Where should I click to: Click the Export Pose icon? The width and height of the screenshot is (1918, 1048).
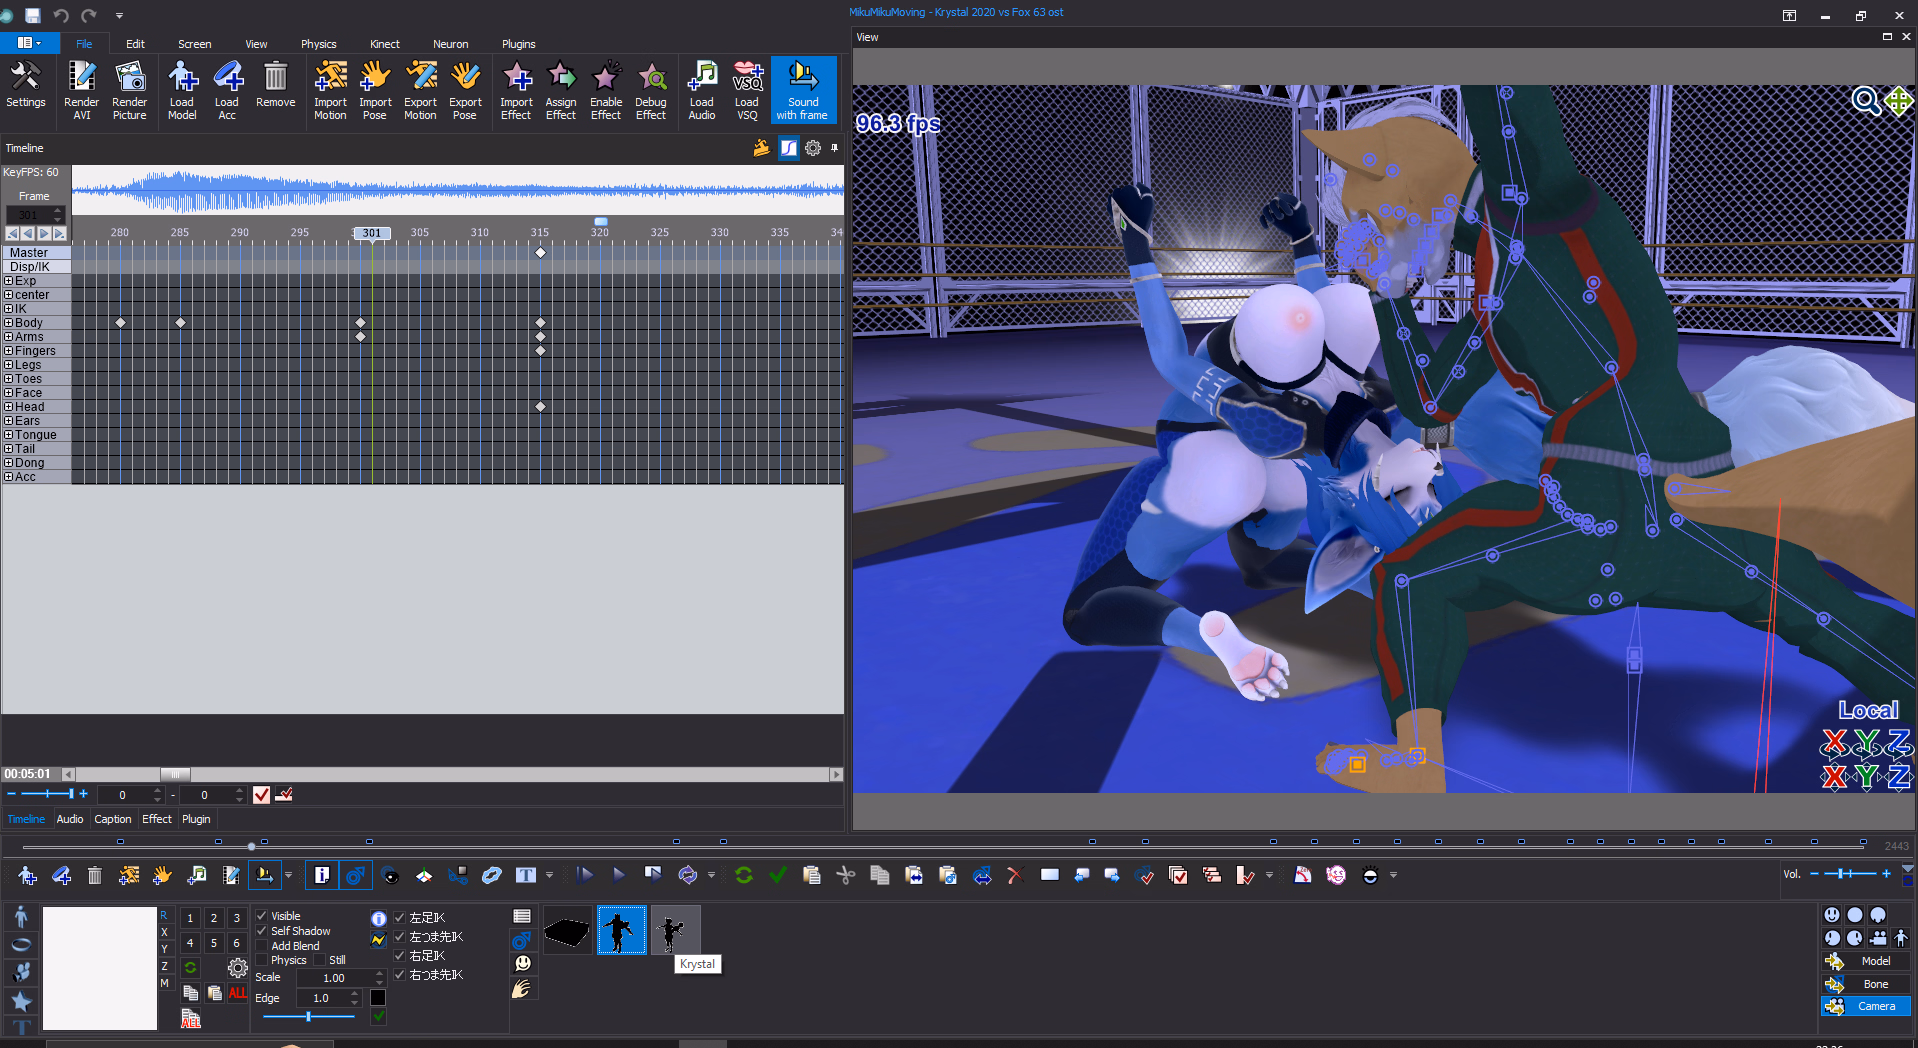(x=465, y=89)
